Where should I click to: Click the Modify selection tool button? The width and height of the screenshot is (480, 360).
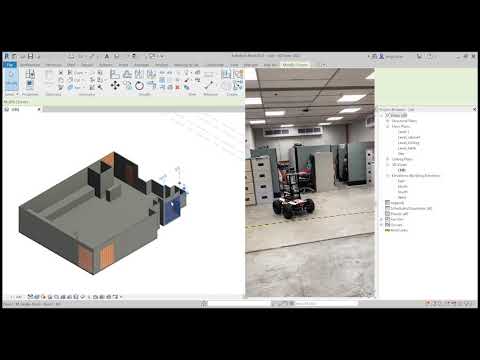11,79
